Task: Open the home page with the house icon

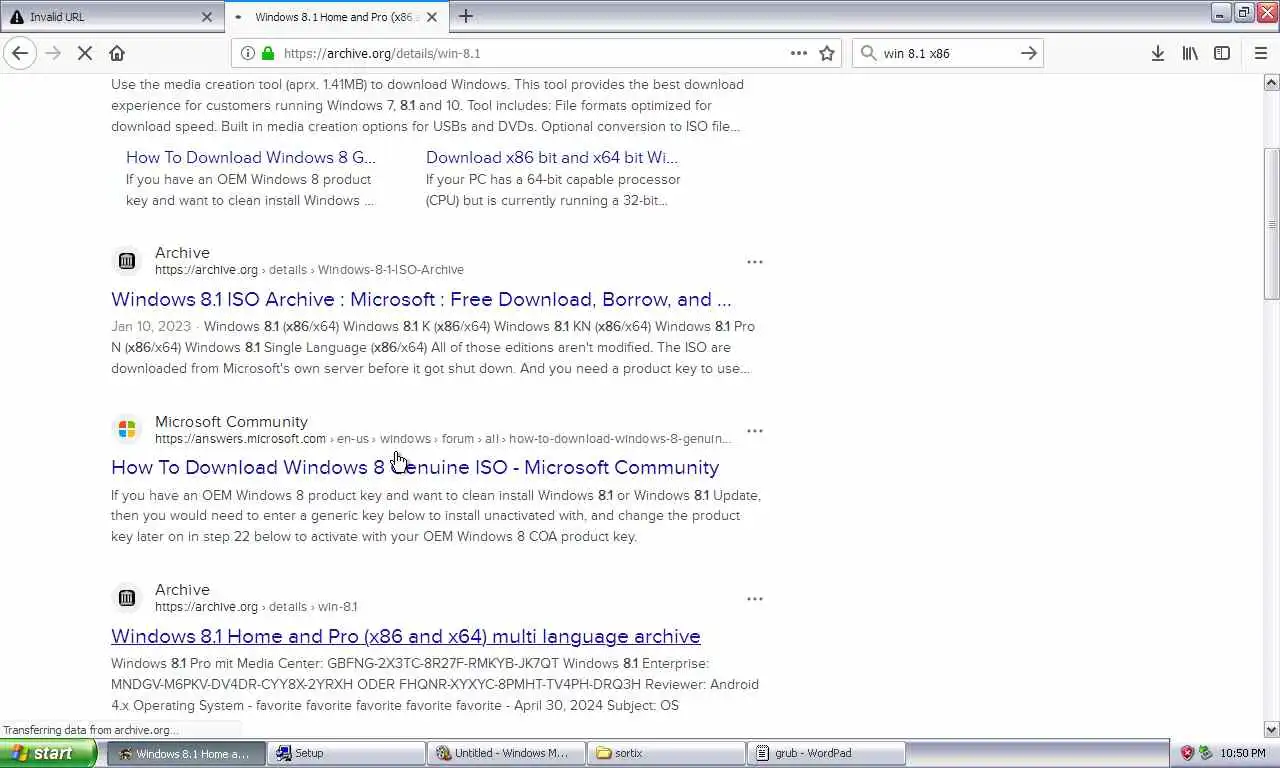Action: 117,53
